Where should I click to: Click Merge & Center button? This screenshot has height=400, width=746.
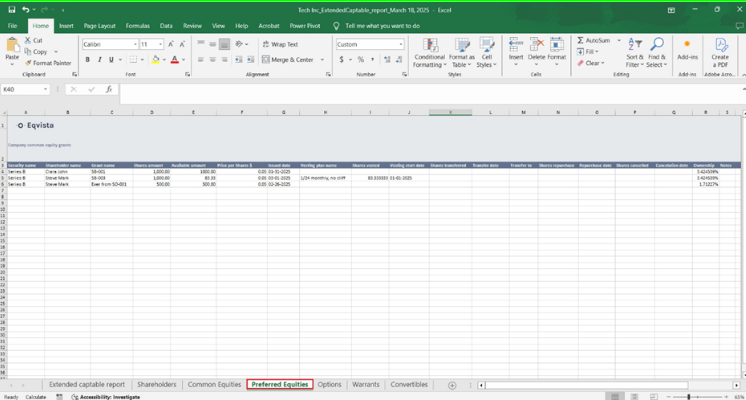tap(288, 59)
